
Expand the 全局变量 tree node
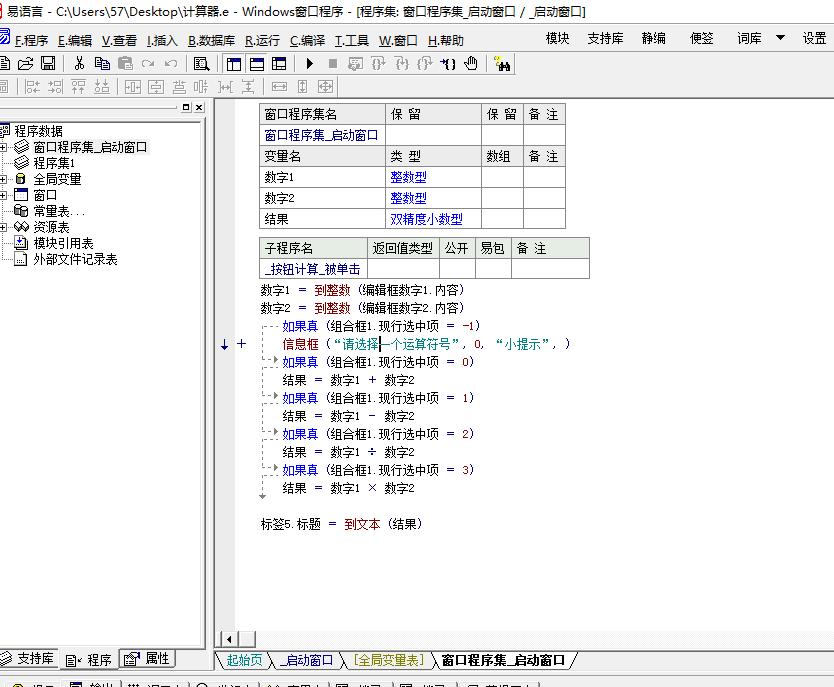coord(3,179)
